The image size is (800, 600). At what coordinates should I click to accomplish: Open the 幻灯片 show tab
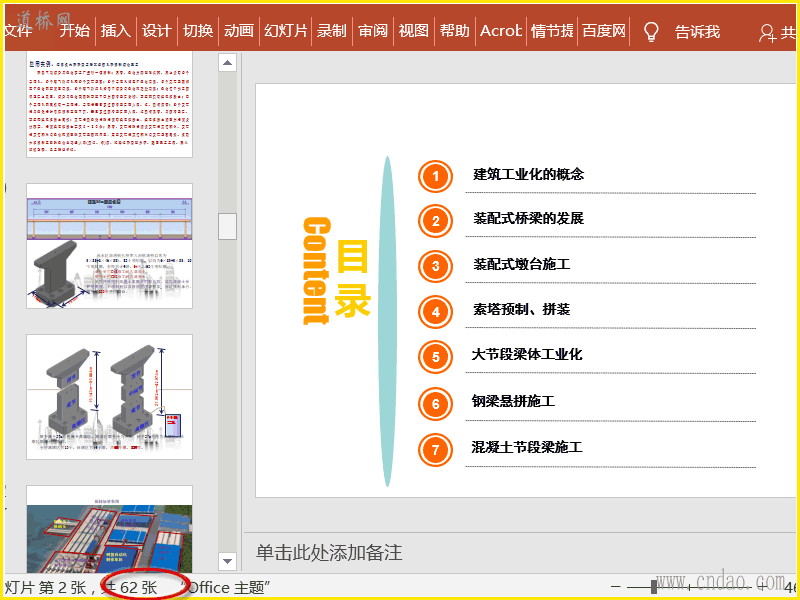tap(285, 31)
